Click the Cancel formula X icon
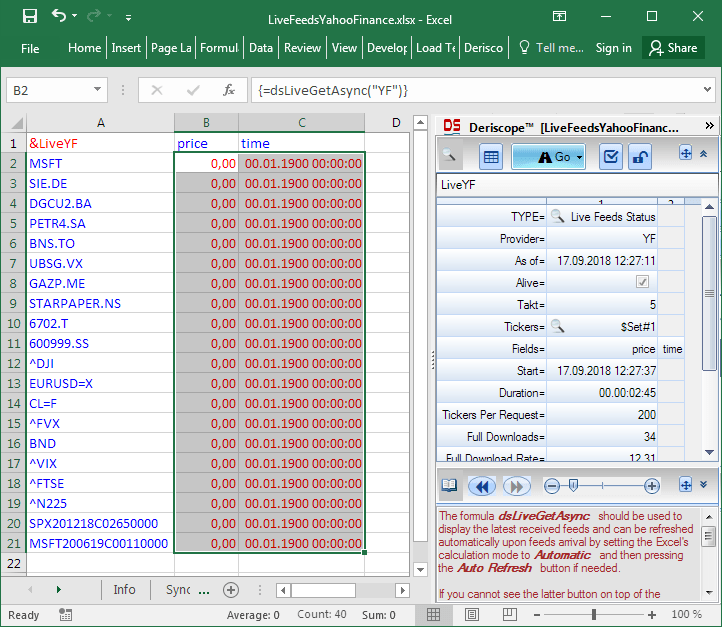Image resolution: width=722 pixels, height=627 pixels. (x=157, y=90)
